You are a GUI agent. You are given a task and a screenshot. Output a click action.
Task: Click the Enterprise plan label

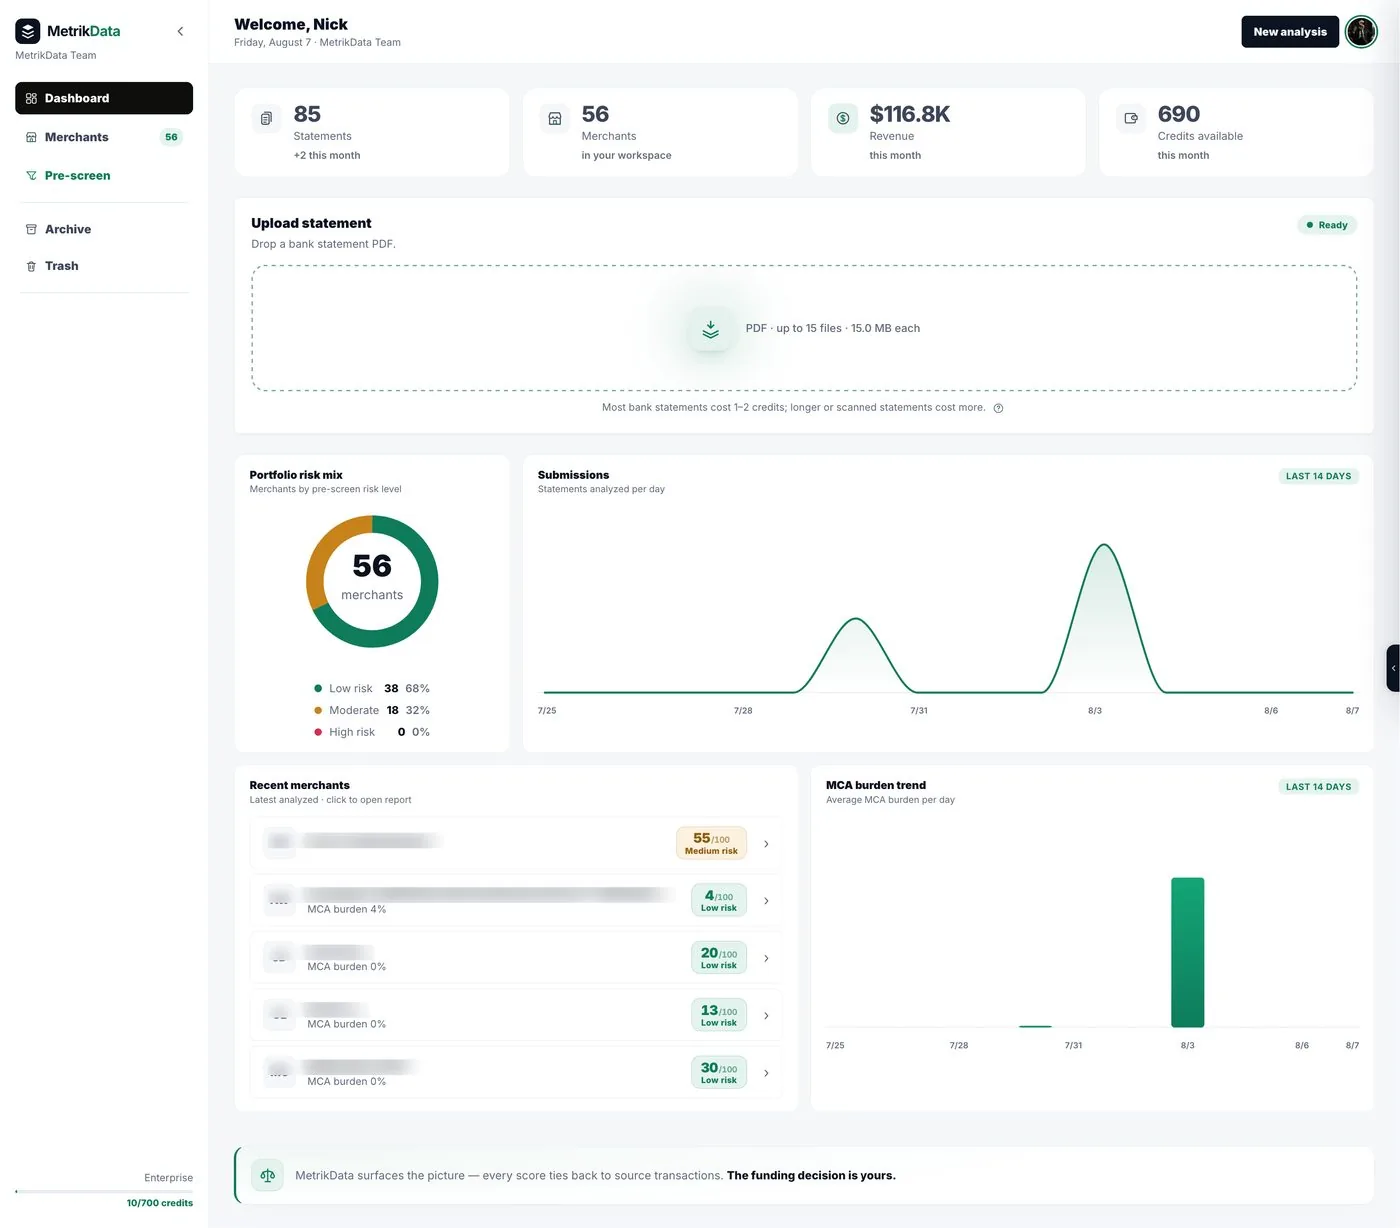[168, 1178]
